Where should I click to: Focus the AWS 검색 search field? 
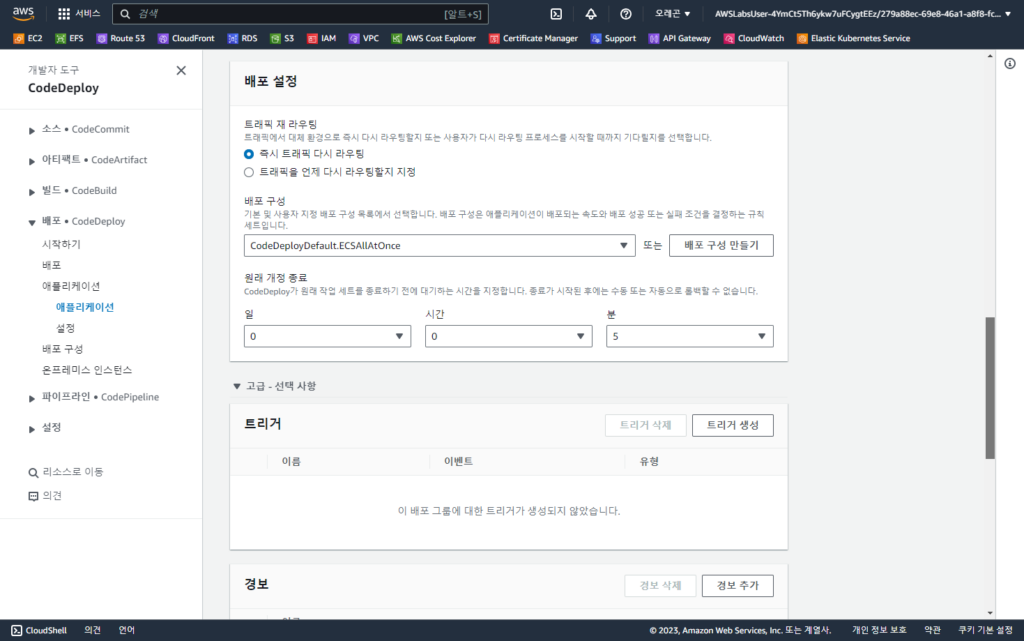coord(300,14)
